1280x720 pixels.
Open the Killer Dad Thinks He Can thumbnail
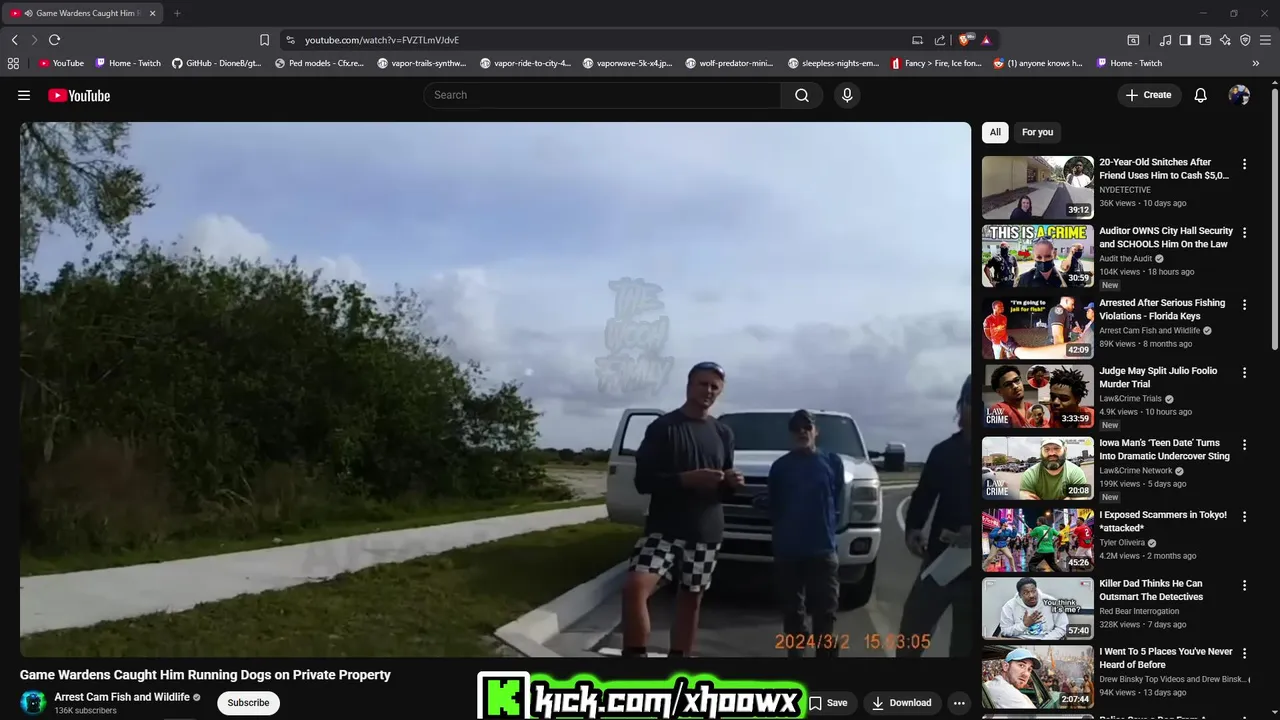1037,609
